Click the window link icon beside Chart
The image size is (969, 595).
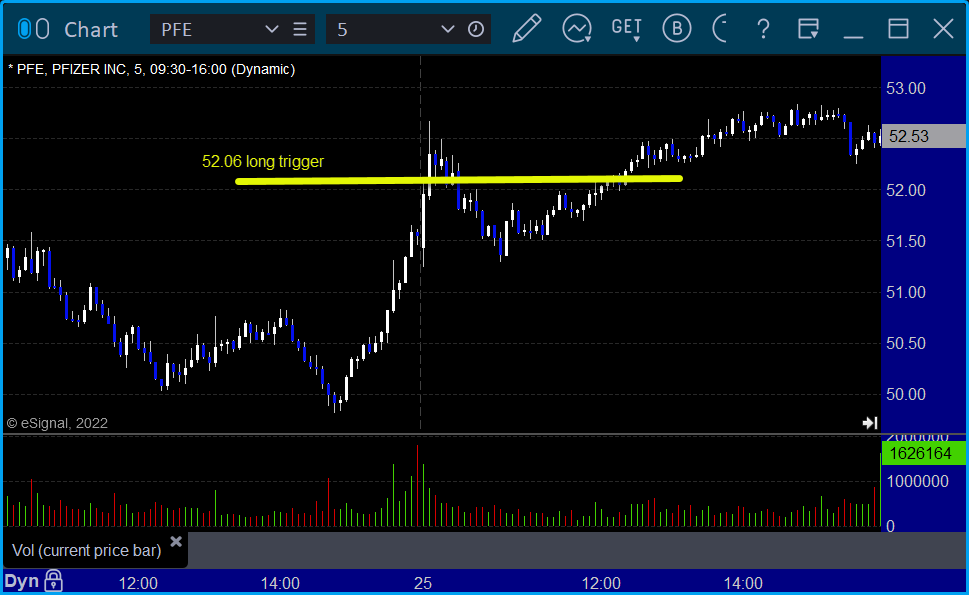(x=33, y=29)
